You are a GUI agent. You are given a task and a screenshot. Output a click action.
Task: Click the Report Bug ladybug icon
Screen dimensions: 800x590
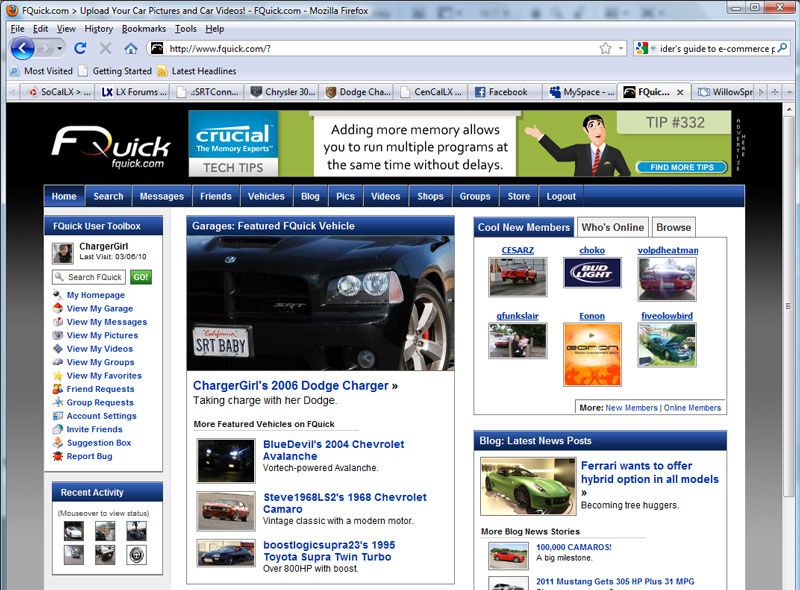coord(58,456)
